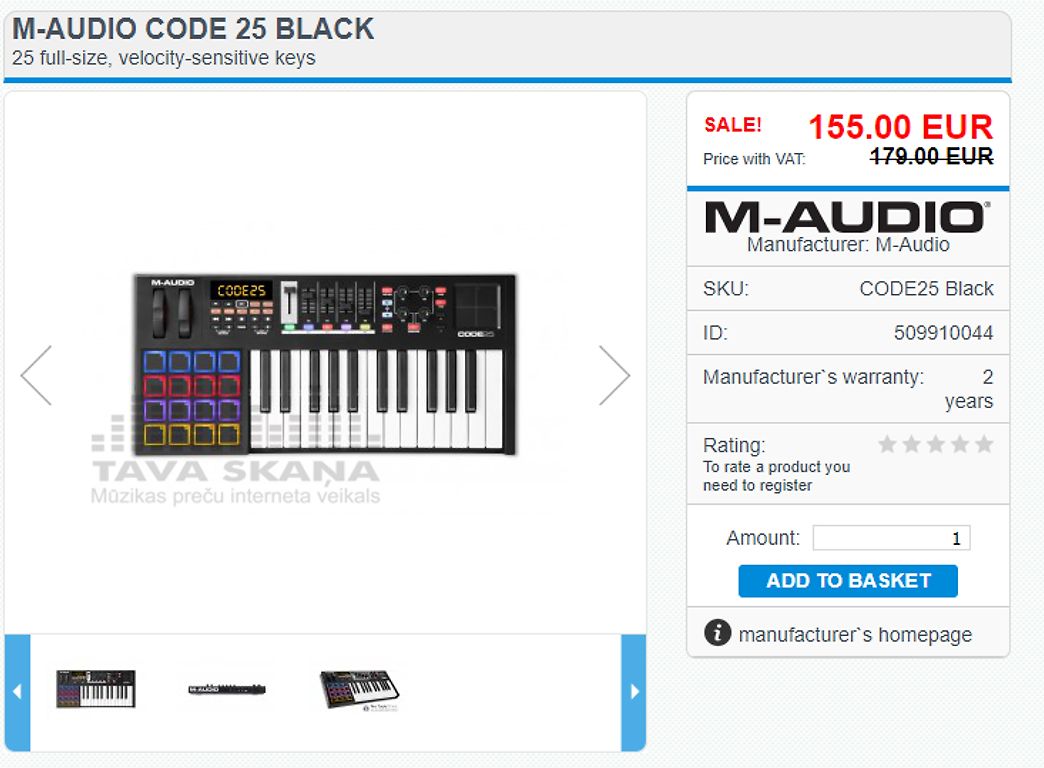Click the Amount quantity input field
The width and height of the screenshot is (1044, 768).
[x=891, y=538]
